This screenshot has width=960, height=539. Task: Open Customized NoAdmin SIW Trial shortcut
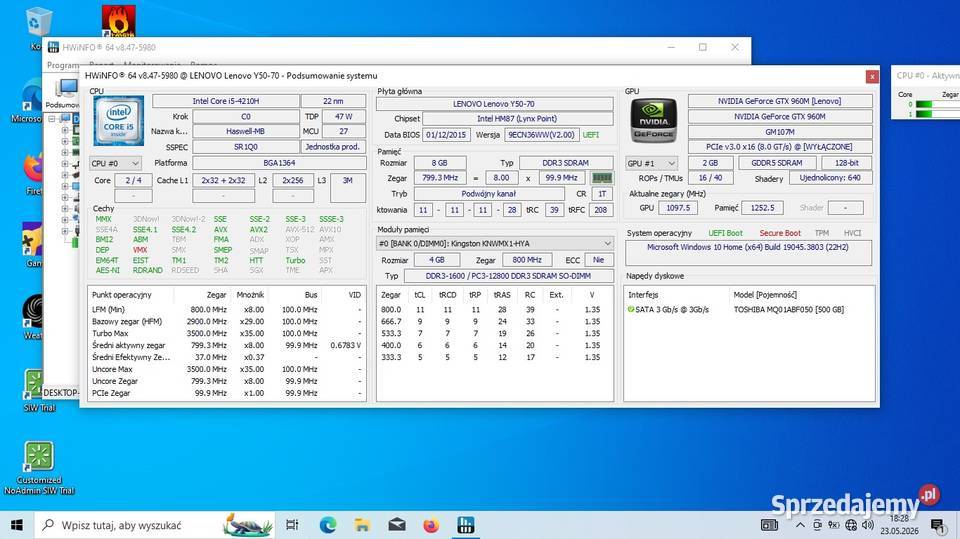[39, 456]
